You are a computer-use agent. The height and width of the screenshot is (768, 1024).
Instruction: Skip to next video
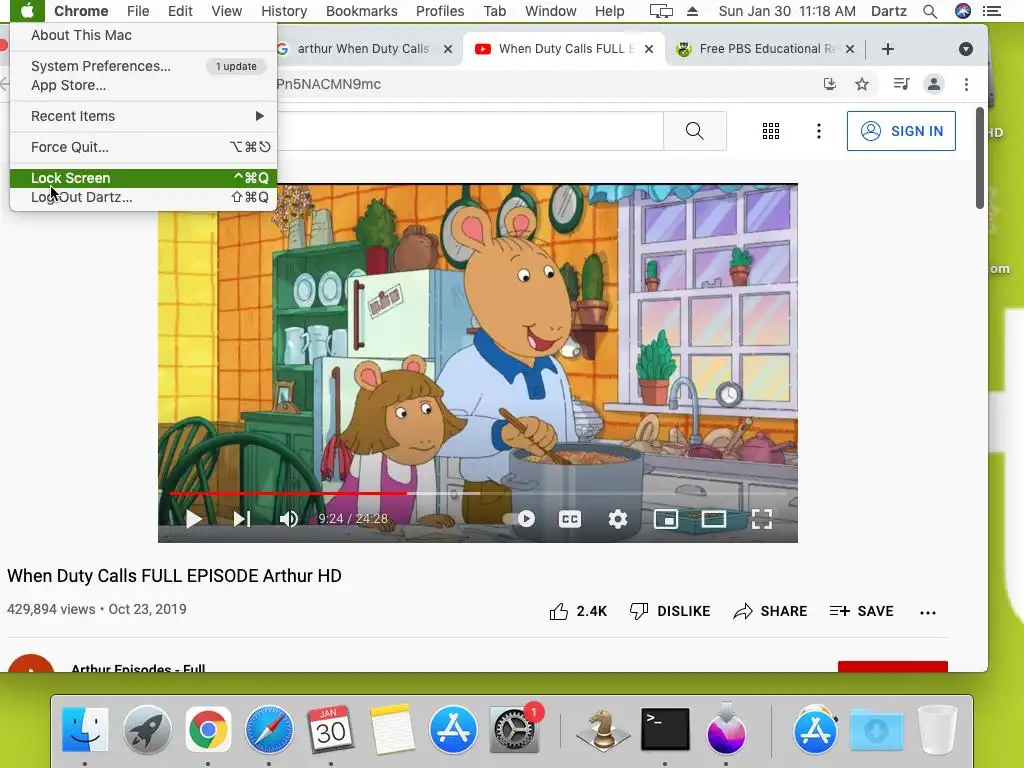(242, 519)
